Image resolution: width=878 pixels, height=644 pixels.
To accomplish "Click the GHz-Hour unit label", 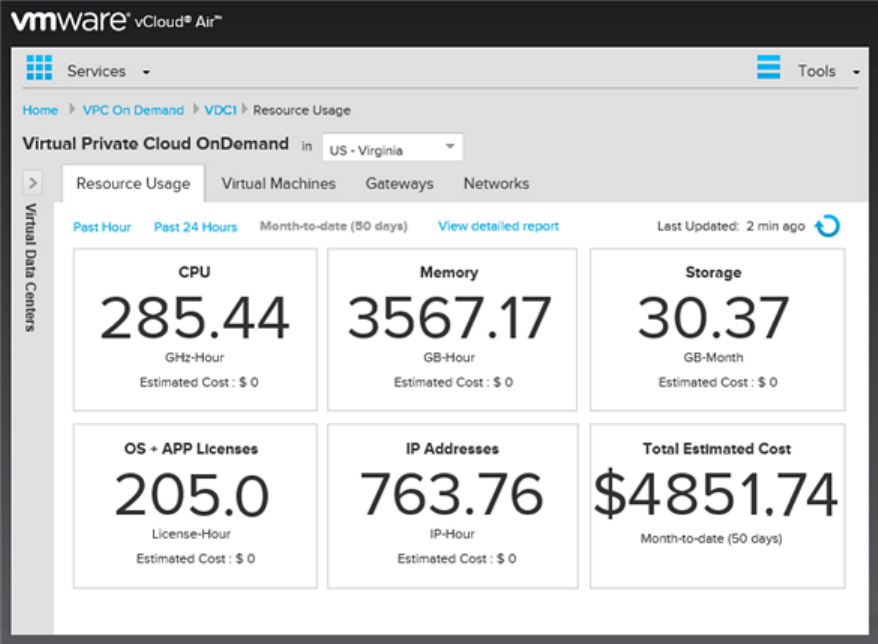I will pyautogui.click(x=194, y=357).
